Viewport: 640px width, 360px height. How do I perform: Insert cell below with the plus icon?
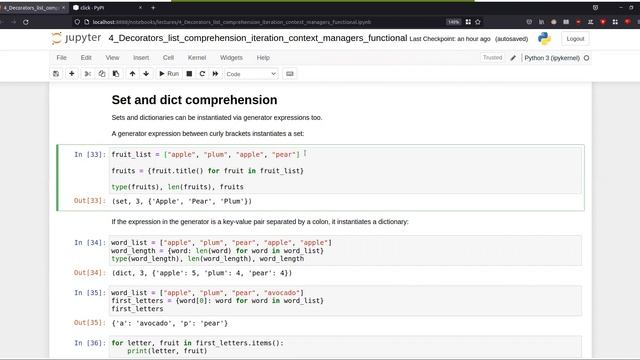[x=71, y=74]
